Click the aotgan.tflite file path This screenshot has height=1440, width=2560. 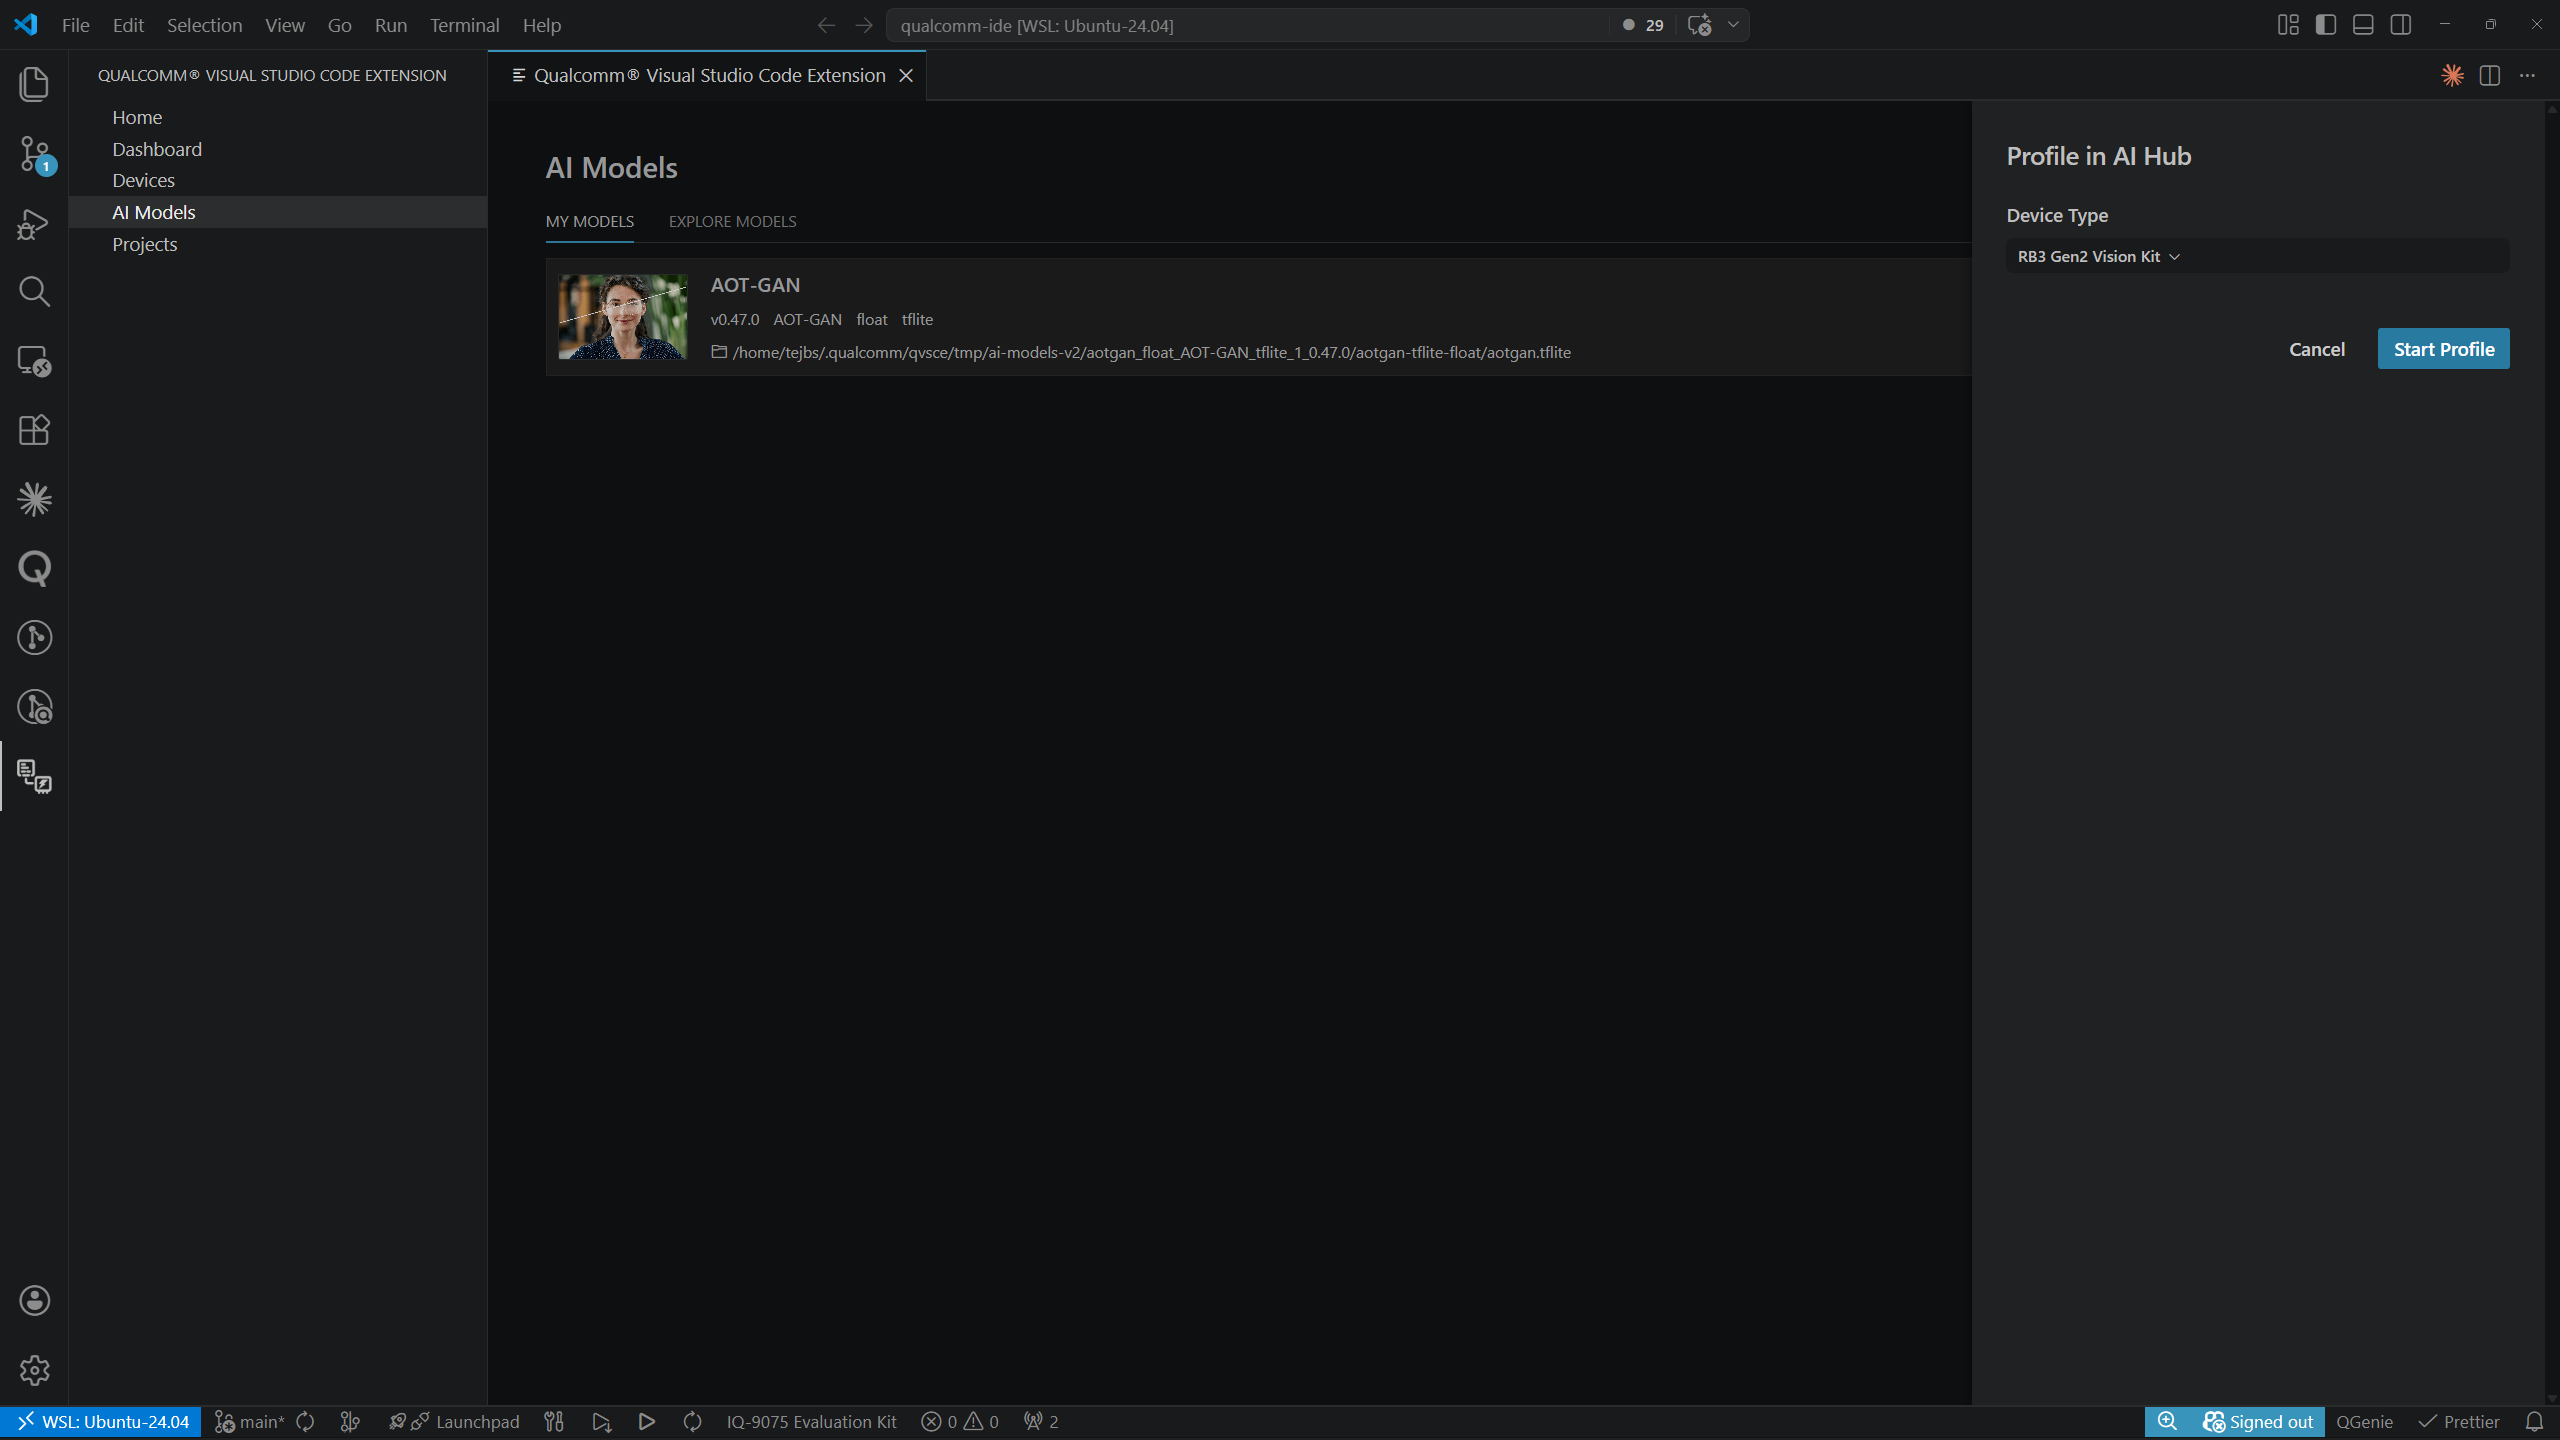click(x=1151, y=352)
